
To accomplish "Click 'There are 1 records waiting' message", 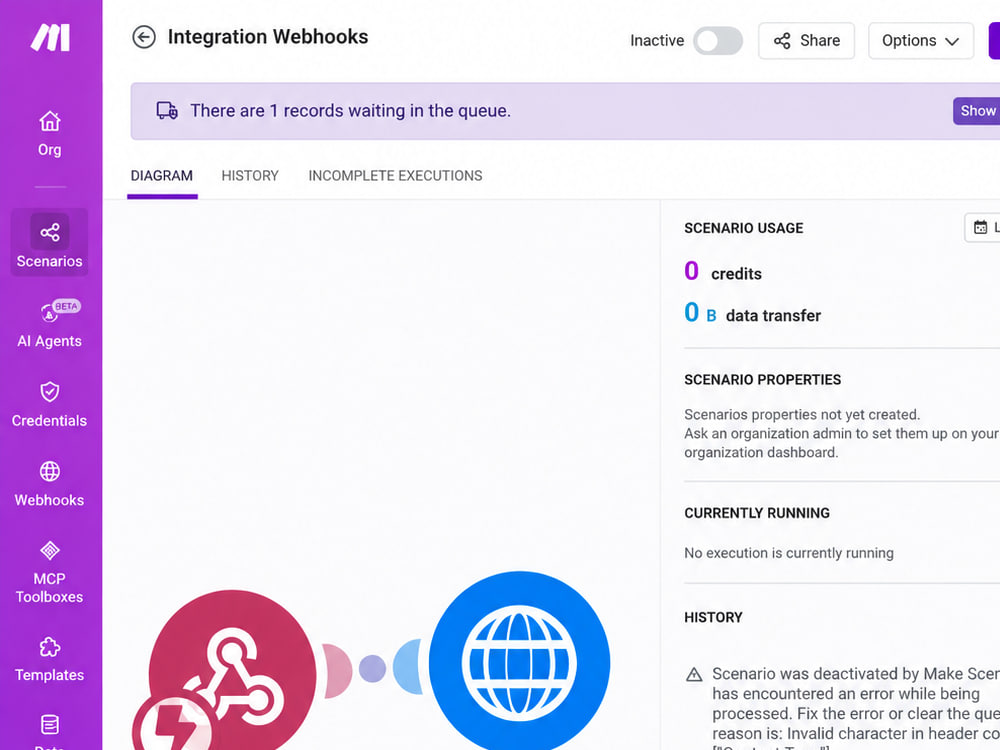I will coord(350,111).
